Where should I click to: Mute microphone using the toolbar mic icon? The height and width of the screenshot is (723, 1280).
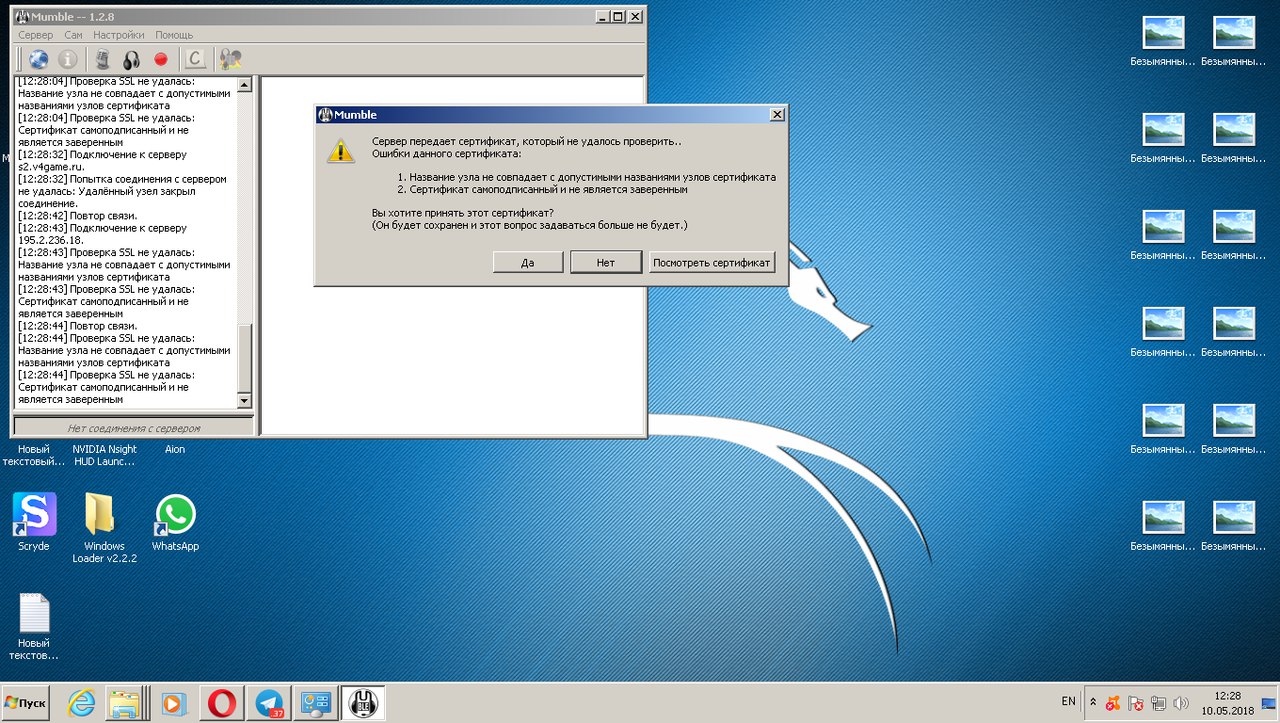(102, 60)
